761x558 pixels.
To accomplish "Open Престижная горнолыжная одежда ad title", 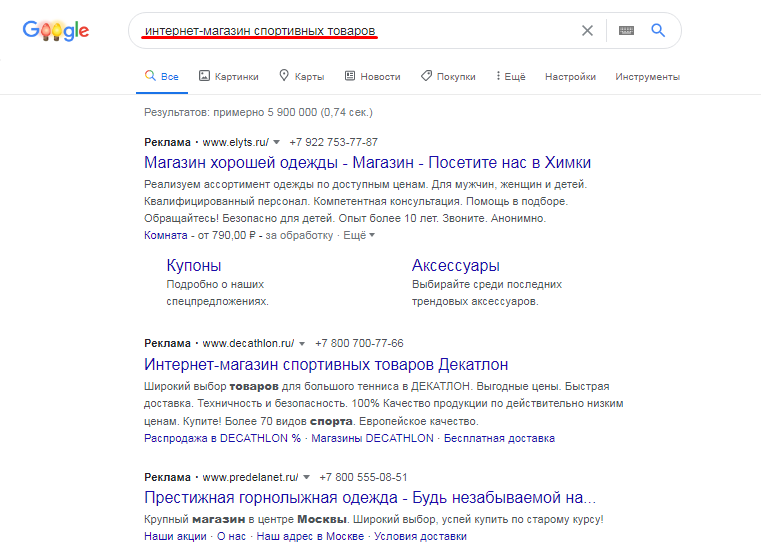I will (x=370, y=498).
